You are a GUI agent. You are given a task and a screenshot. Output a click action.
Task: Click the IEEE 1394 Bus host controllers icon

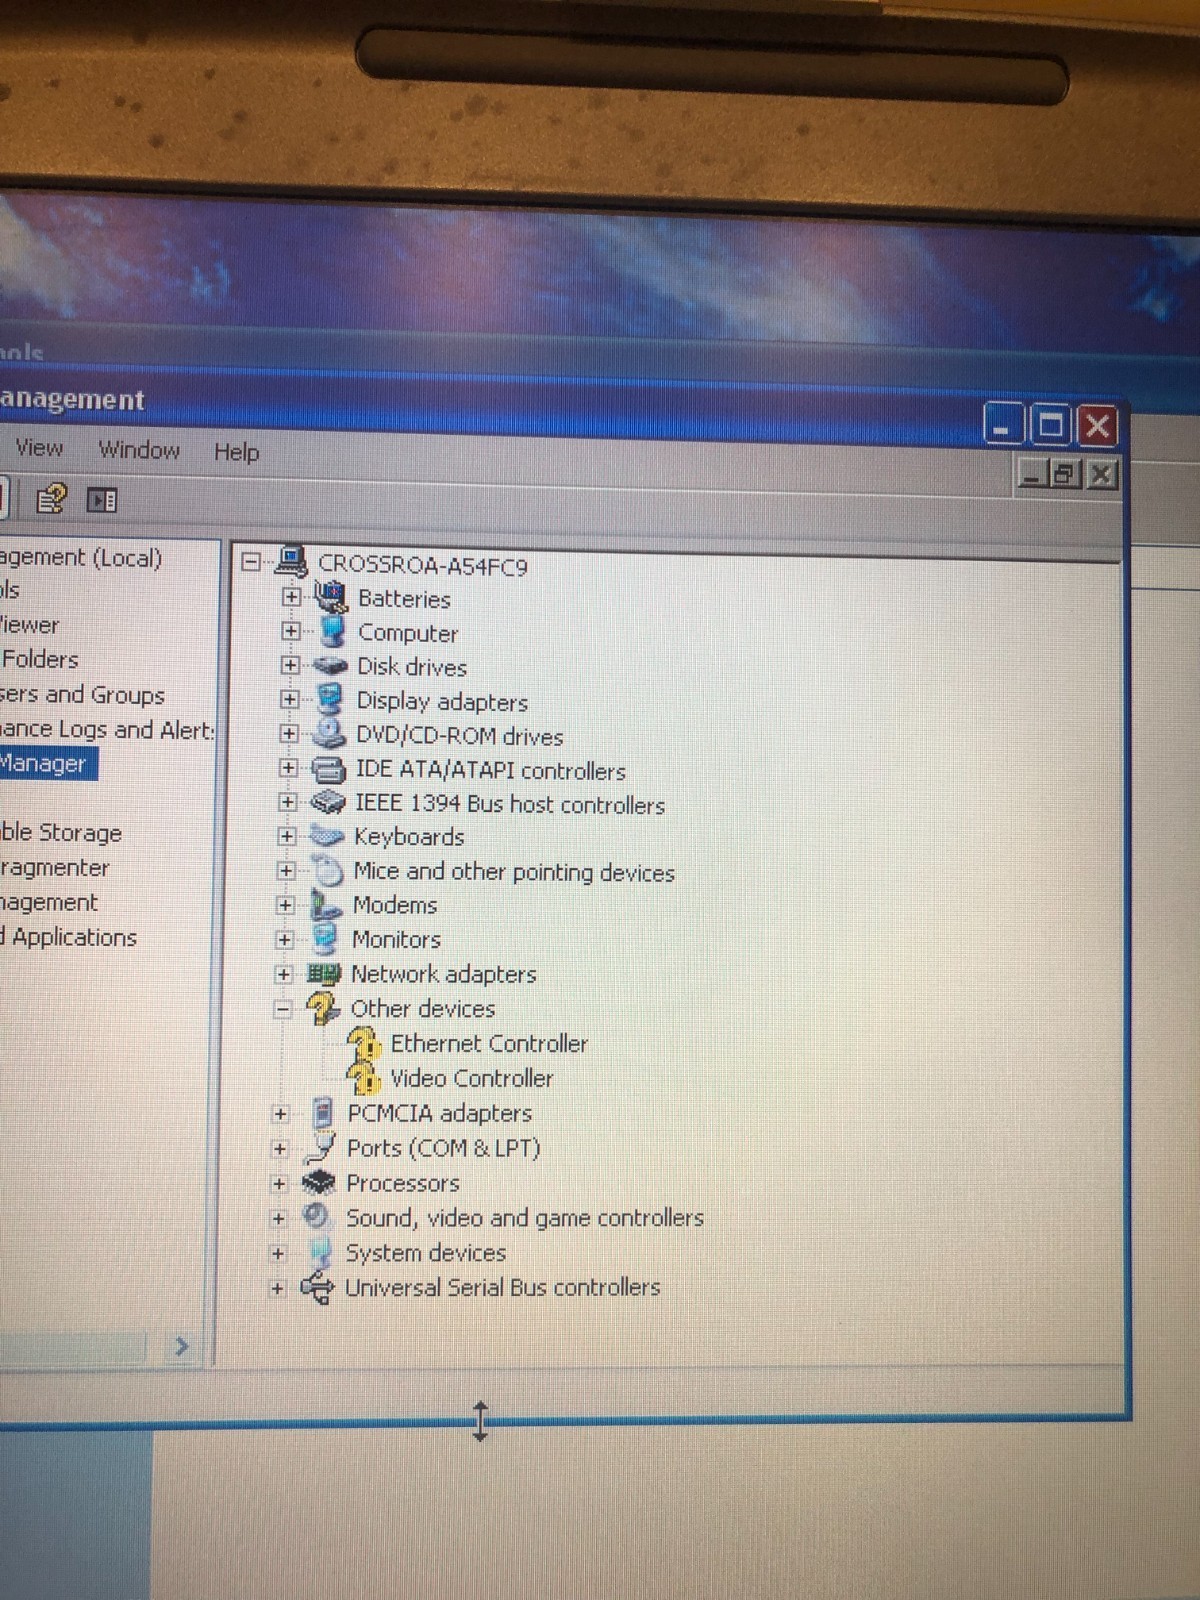(x=327, y=802)
